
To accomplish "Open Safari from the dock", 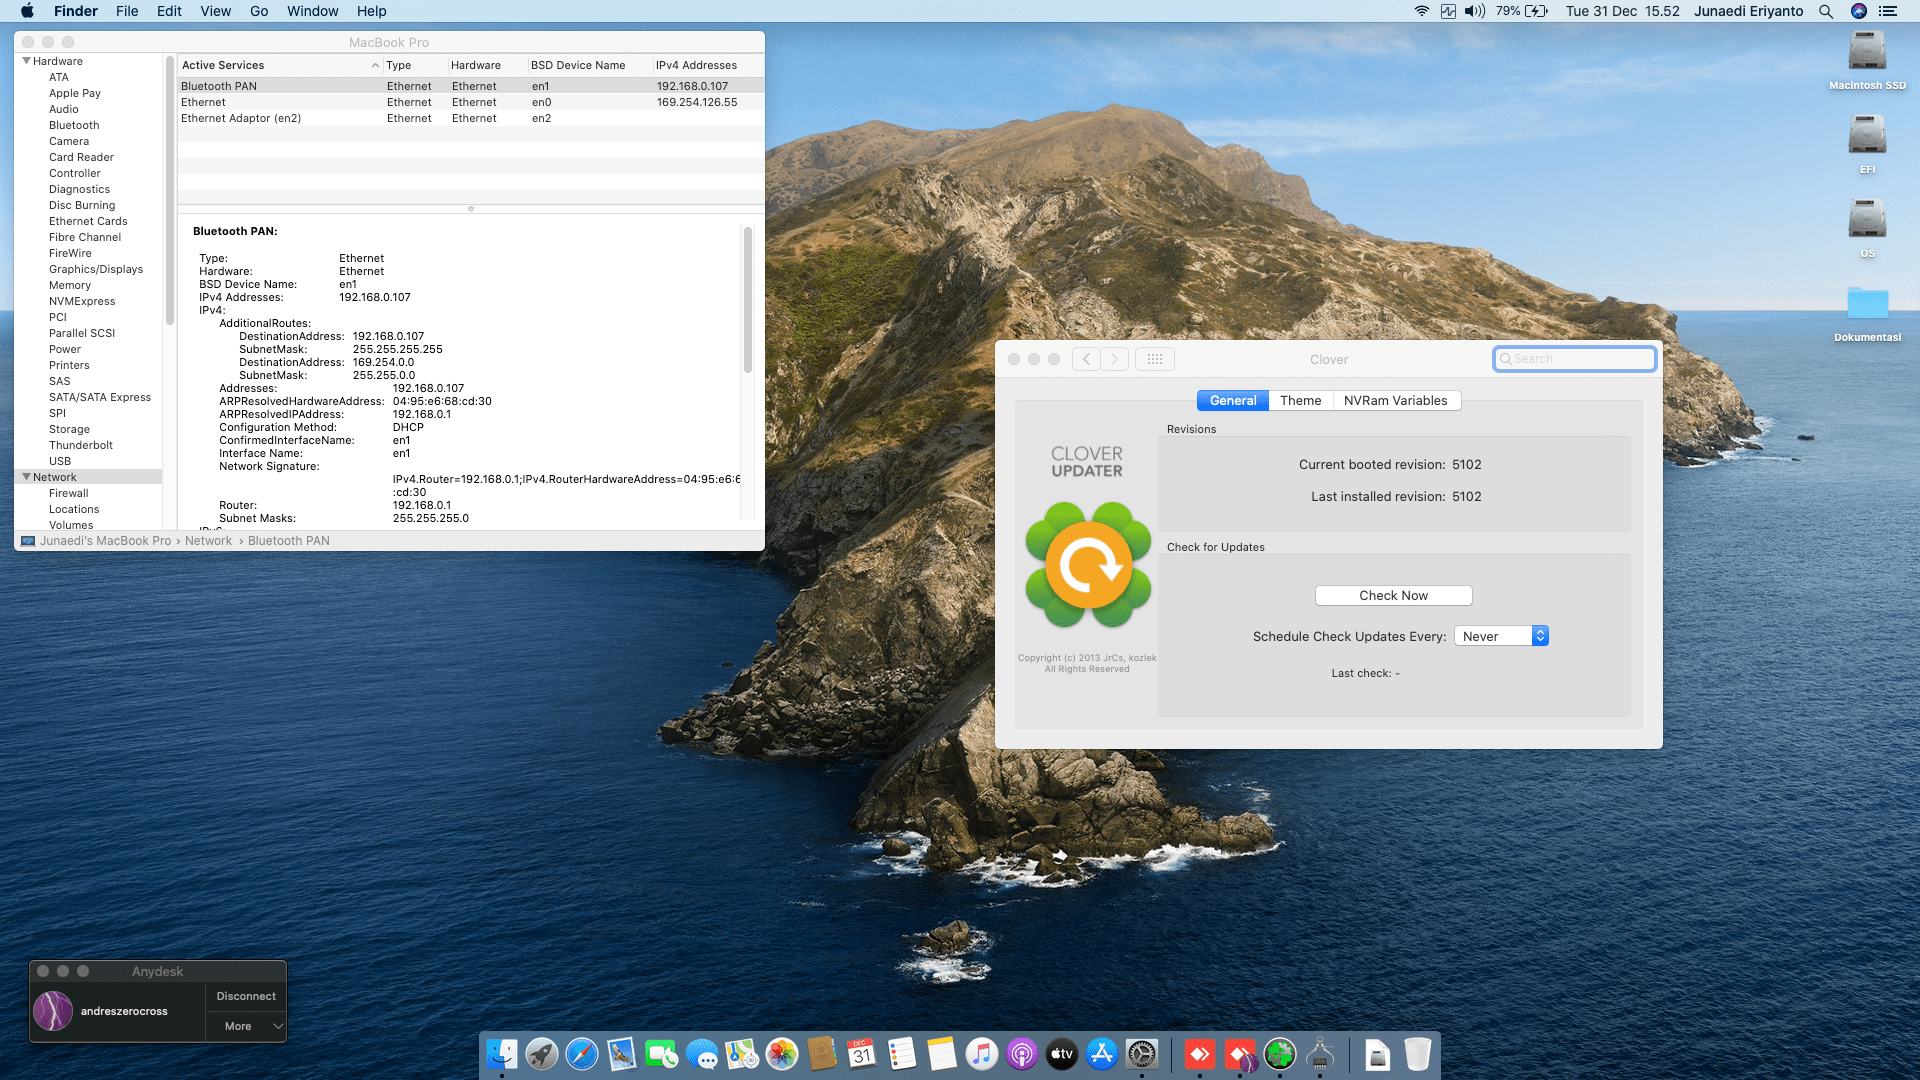I will pyautogui.click(x=581, y=1054).
